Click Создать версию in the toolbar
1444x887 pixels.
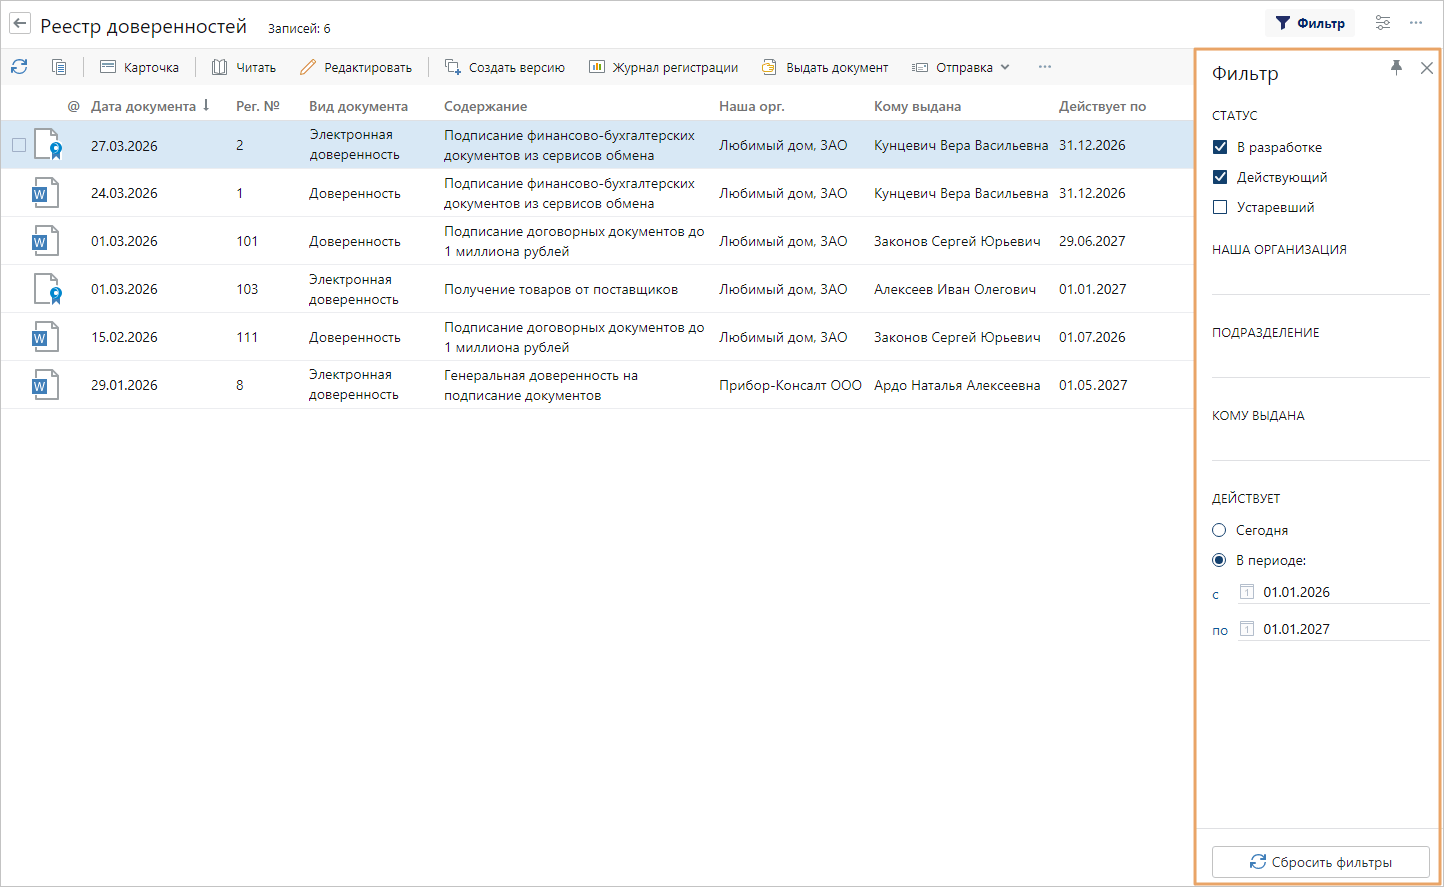[x=505, y=67]
